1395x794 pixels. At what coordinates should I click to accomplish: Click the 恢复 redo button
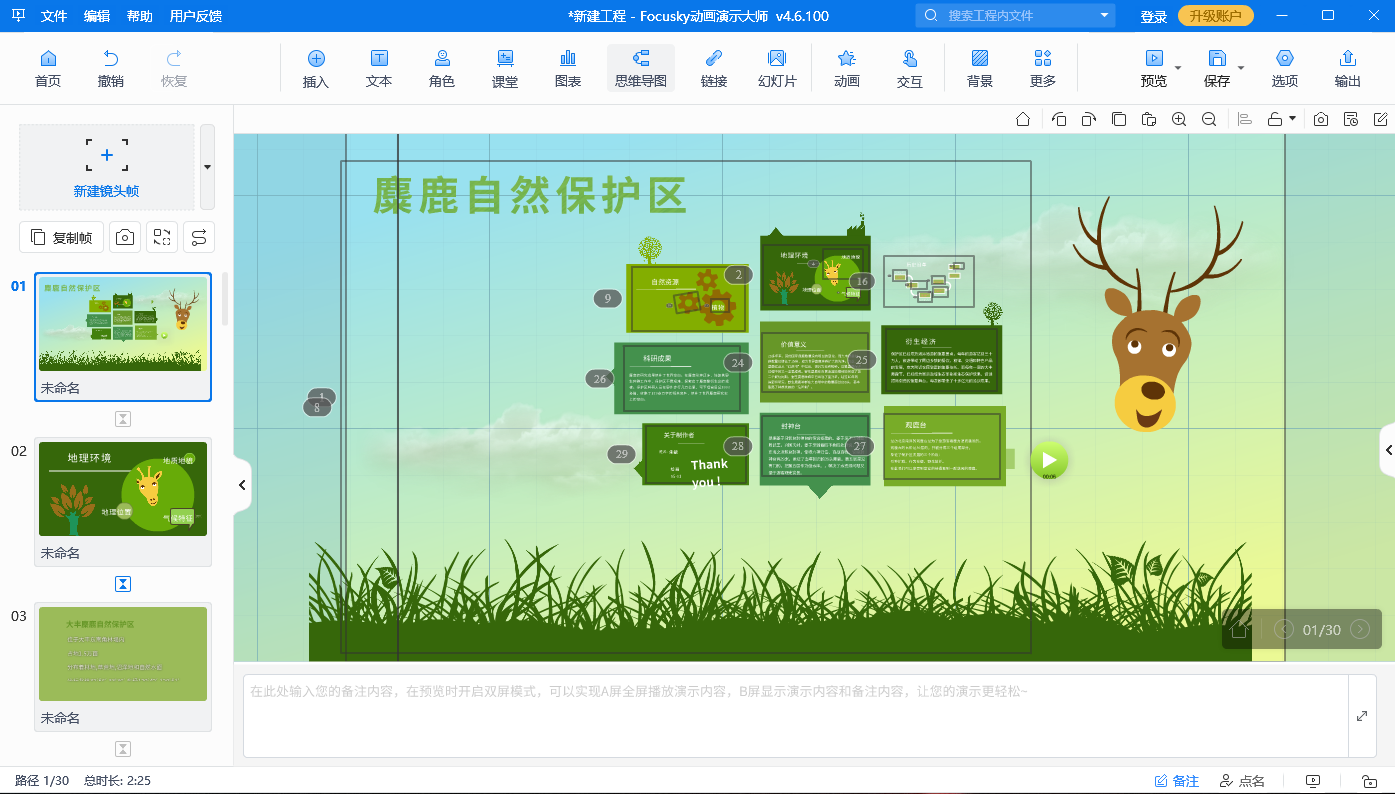click(174, 68)
